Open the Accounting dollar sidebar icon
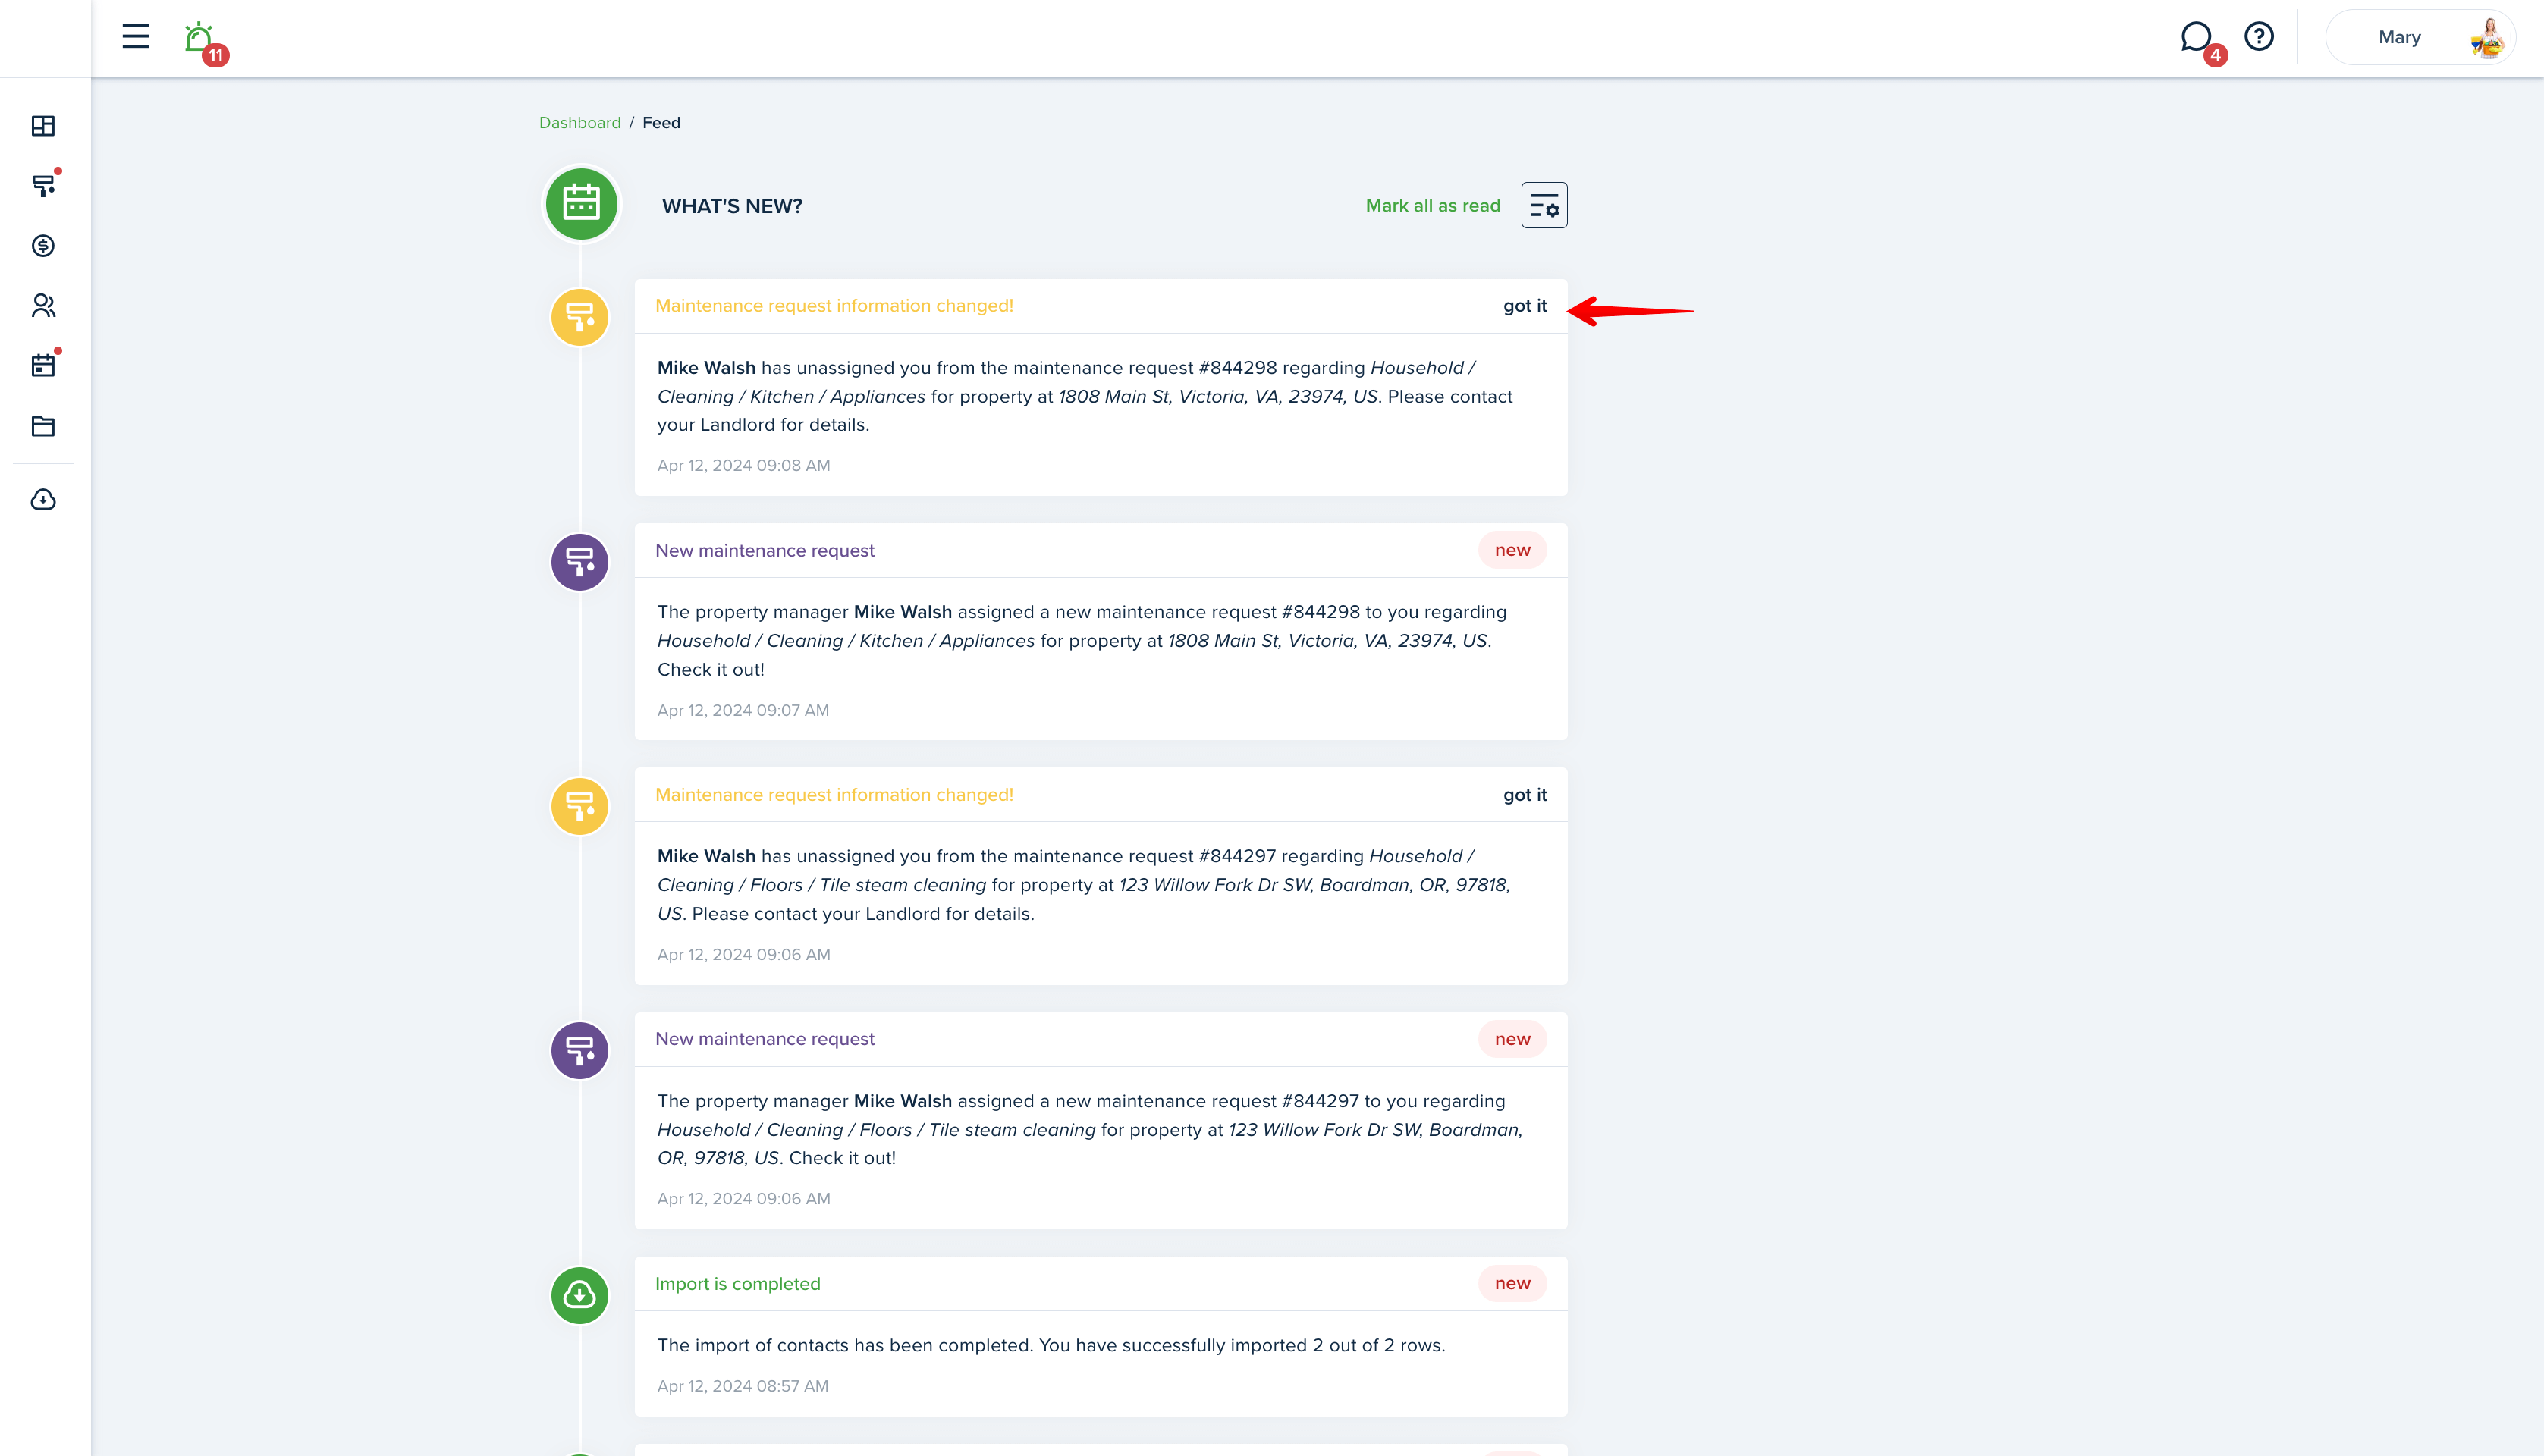 coord(43,246)
